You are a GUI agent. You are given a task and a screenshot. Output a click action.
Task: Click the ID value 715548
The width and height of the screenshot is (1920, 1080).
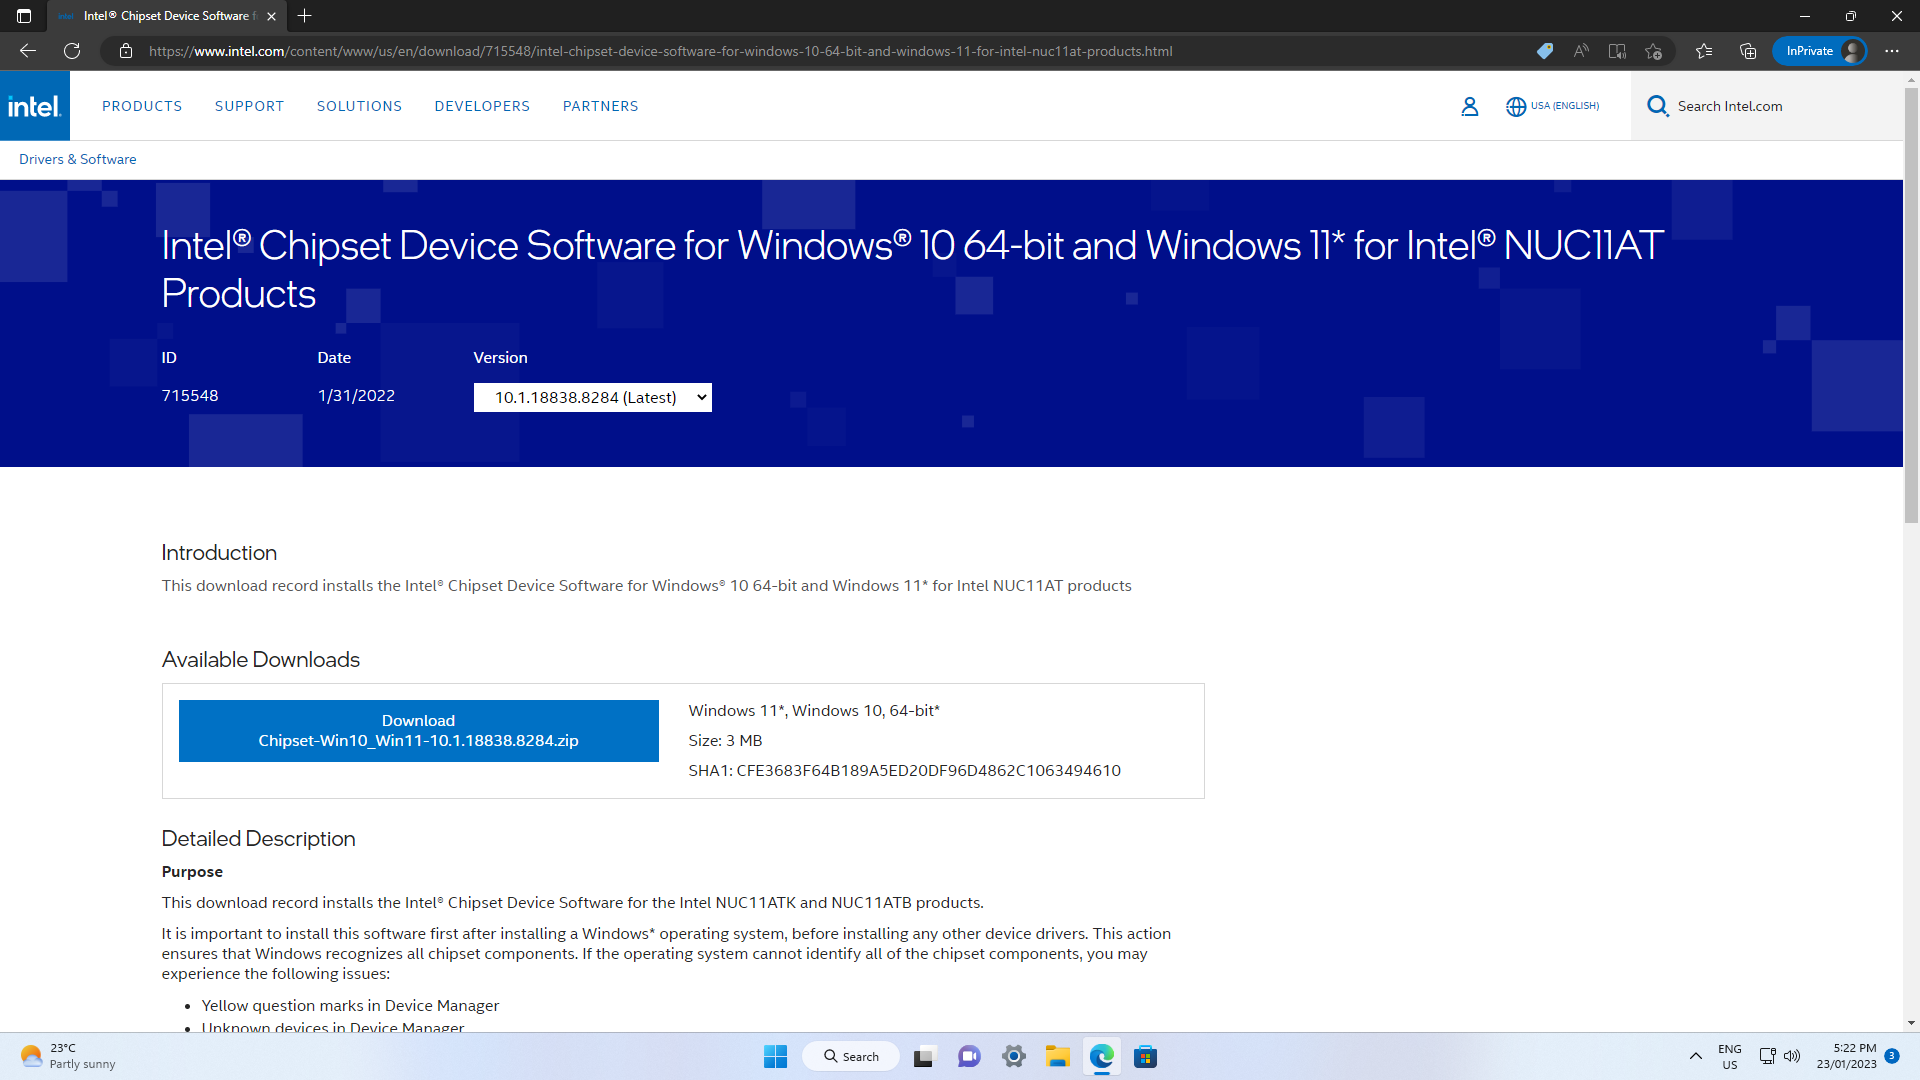190,396
